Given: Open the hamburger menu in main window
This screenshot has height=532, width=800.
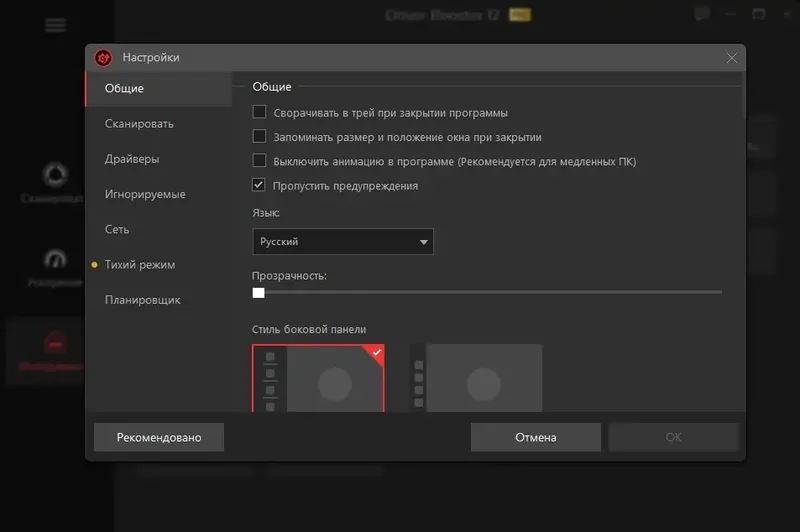Looking at the screenshot, I should coord(55,25).
